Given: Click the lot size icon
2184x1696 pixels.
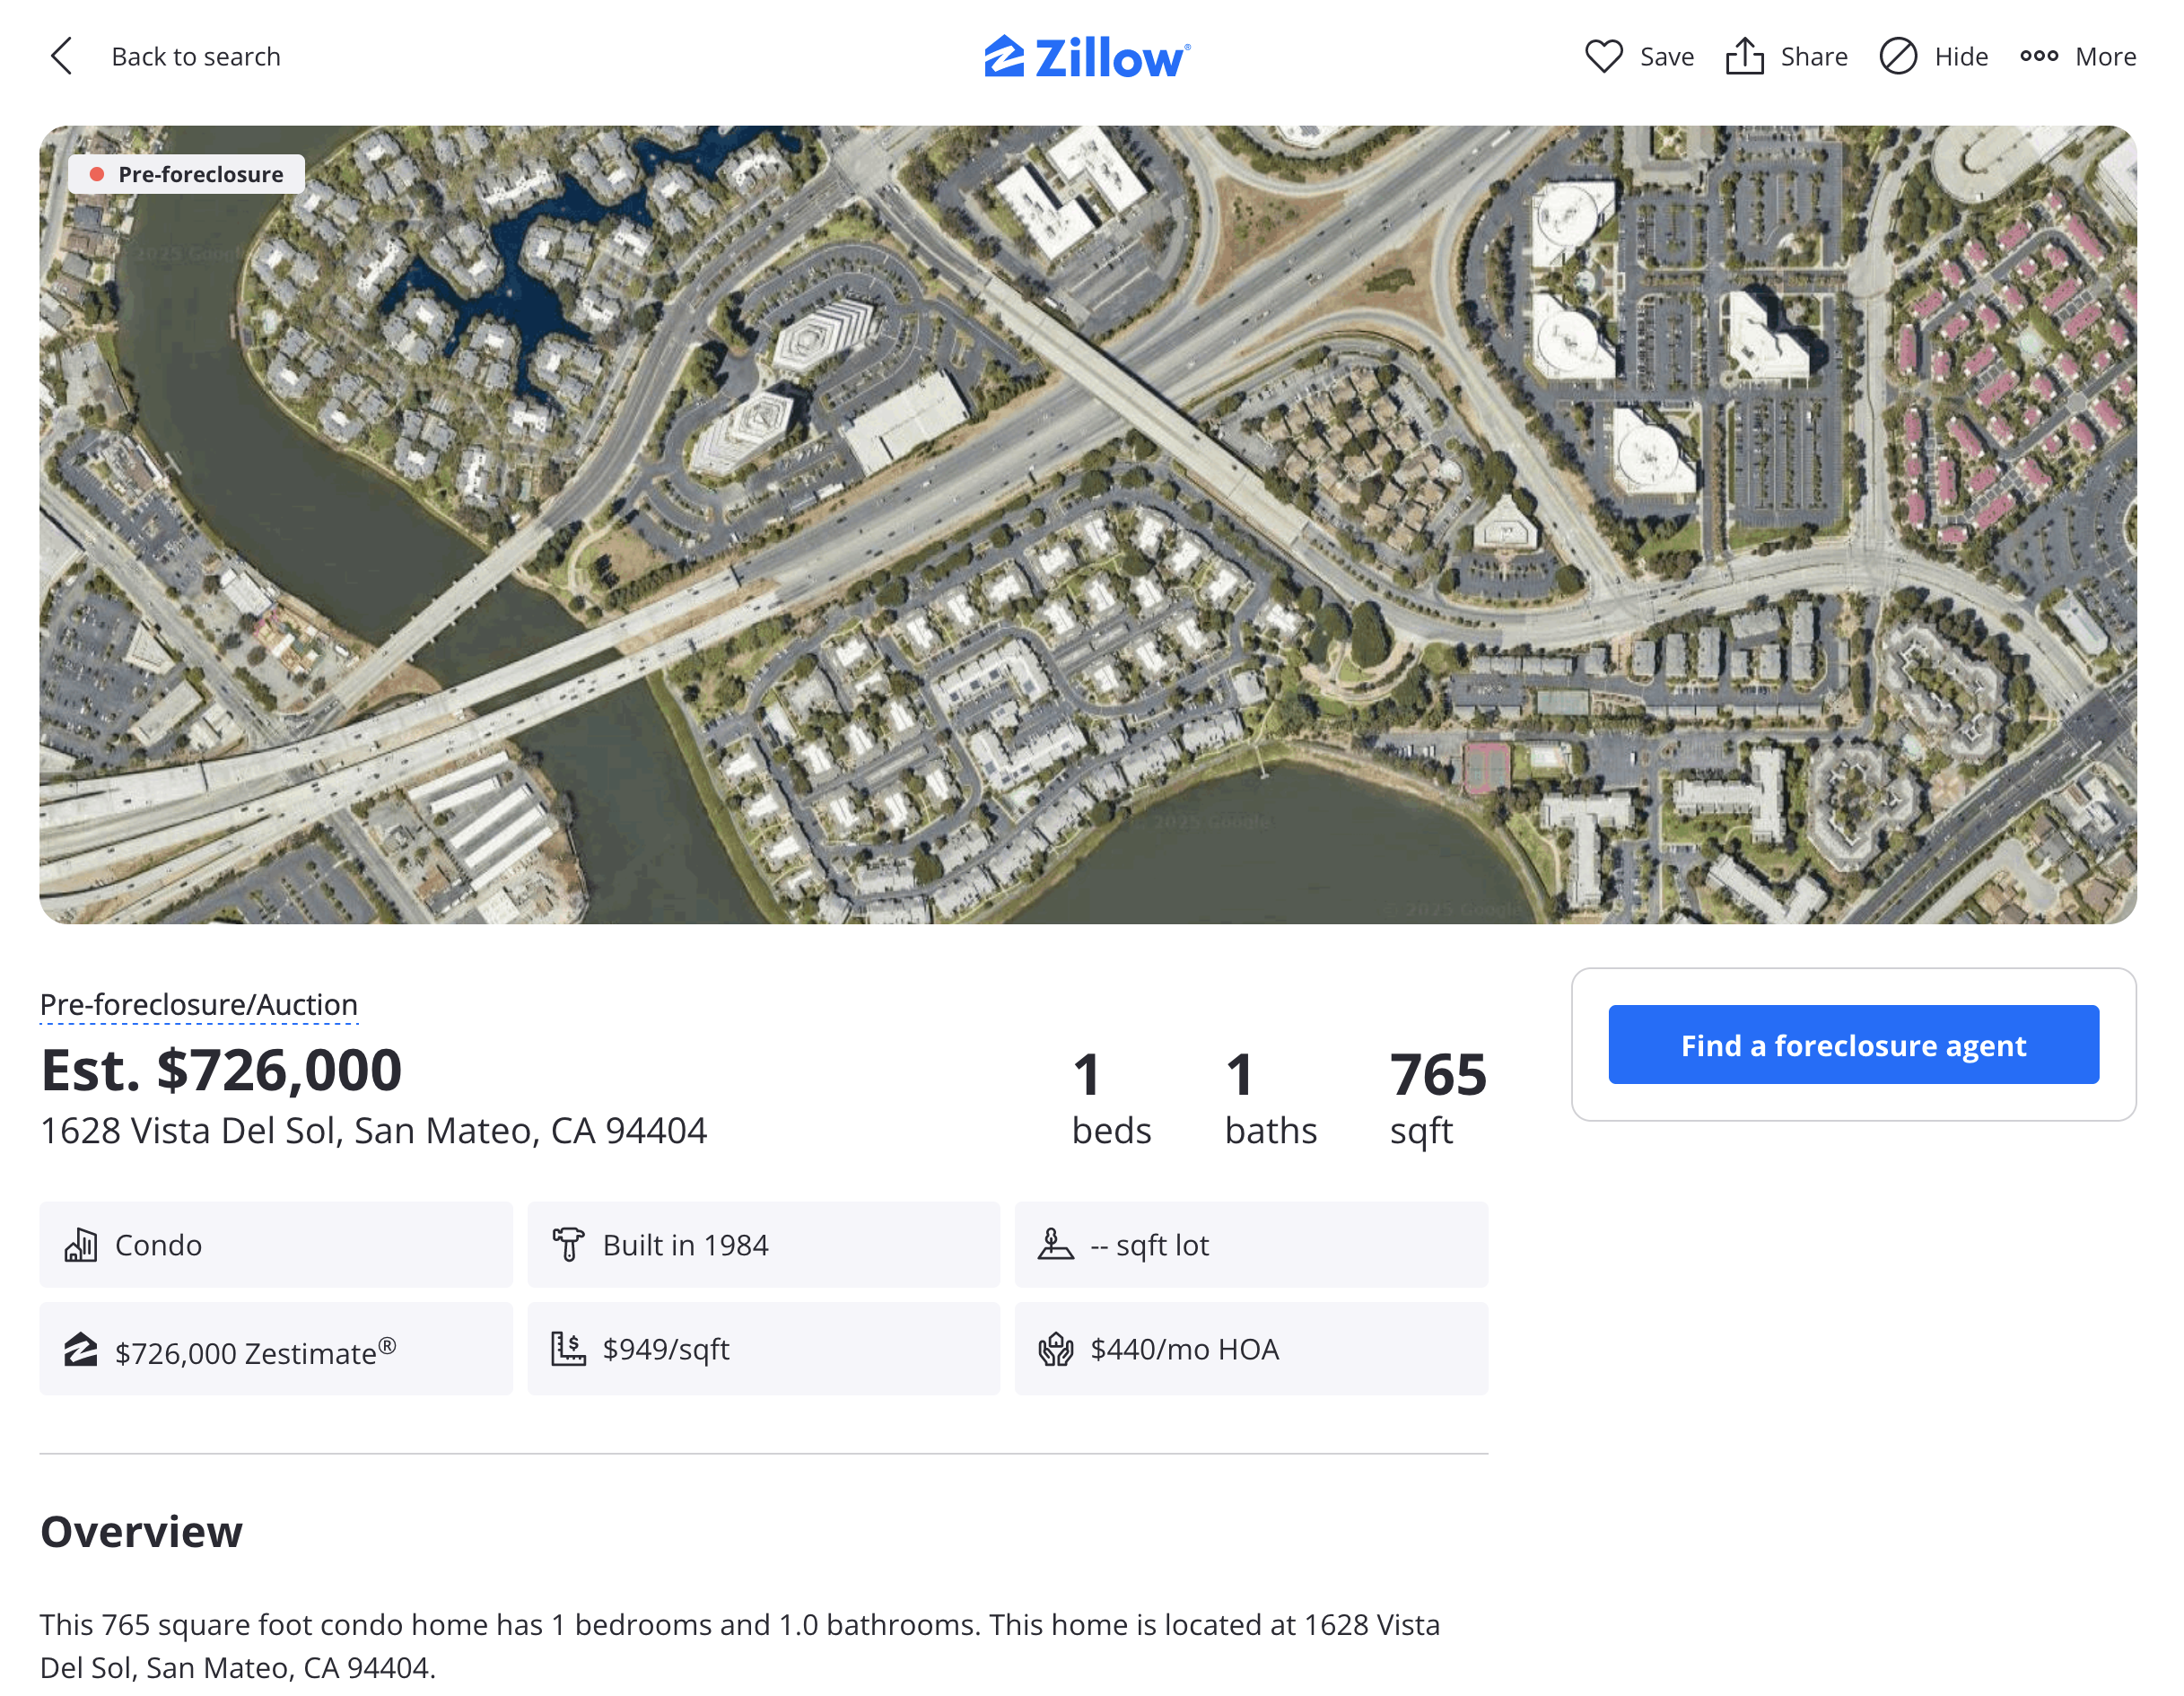Looking at the screenshot, I should (x=1055, y=1245).
